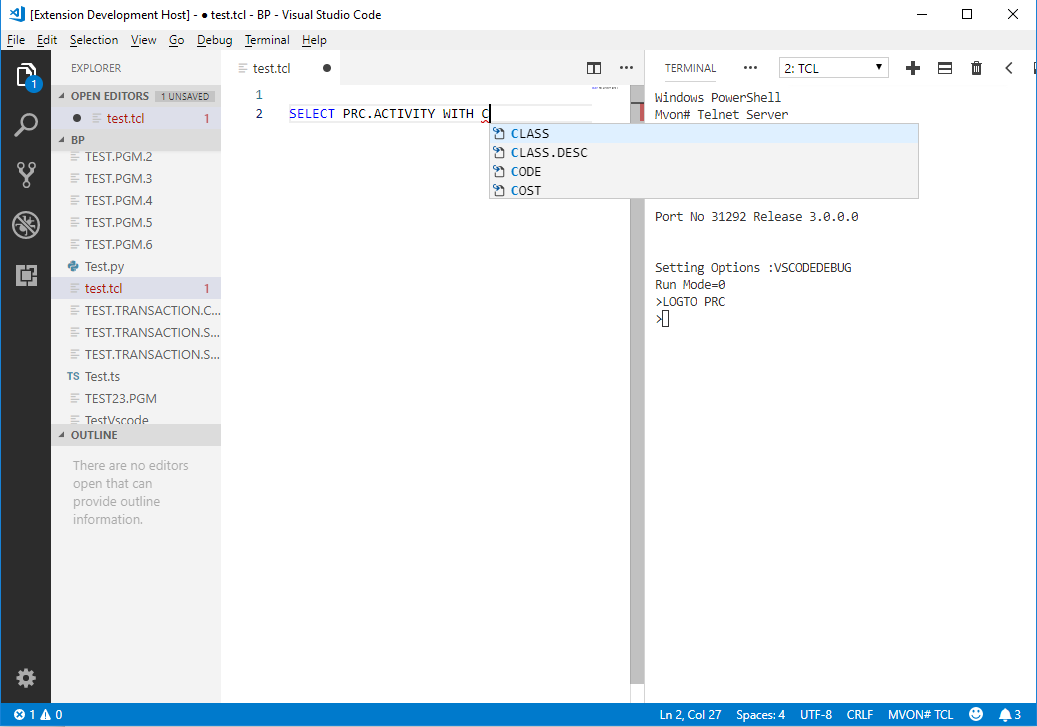Open TEST.PGM.2 file in explorer
The width and height of the screenshot is (1037, 727).
pos(136,157)
